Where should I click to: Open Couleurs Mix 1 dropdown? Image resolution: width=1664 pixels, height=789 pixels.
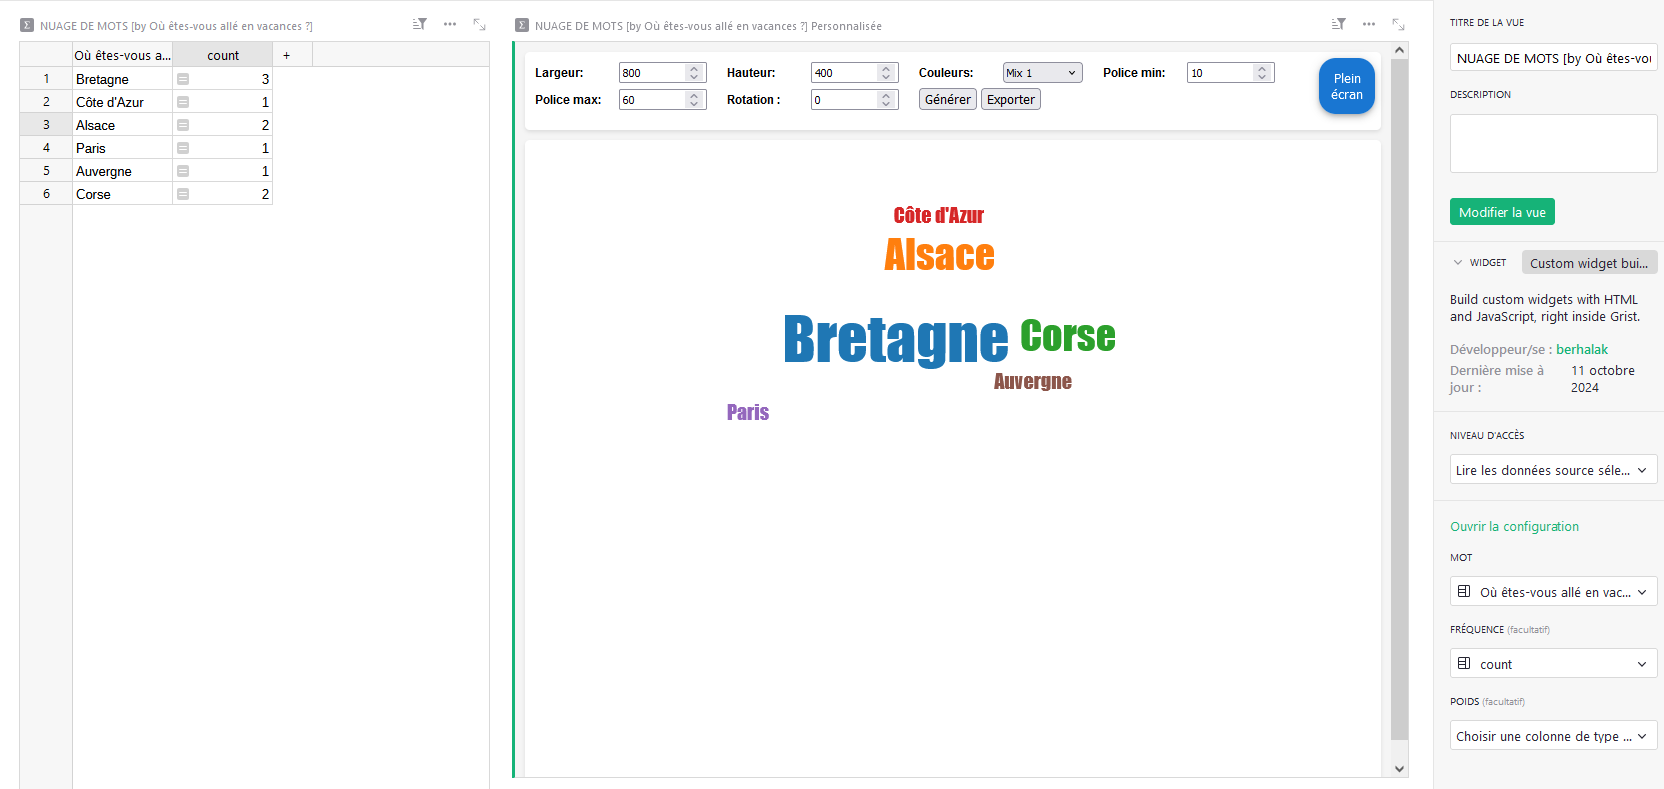[x=1042, y=73]
